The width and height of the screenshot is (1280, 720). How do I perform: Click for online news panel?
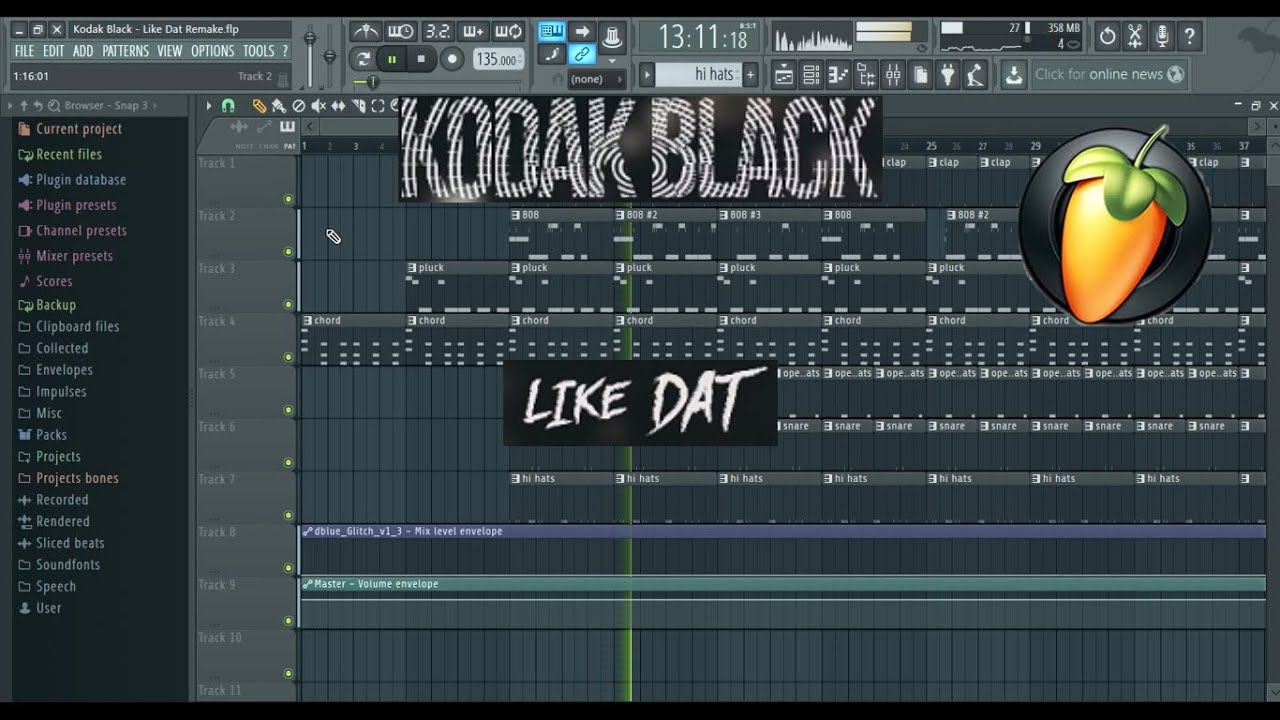pos(1109,74)
